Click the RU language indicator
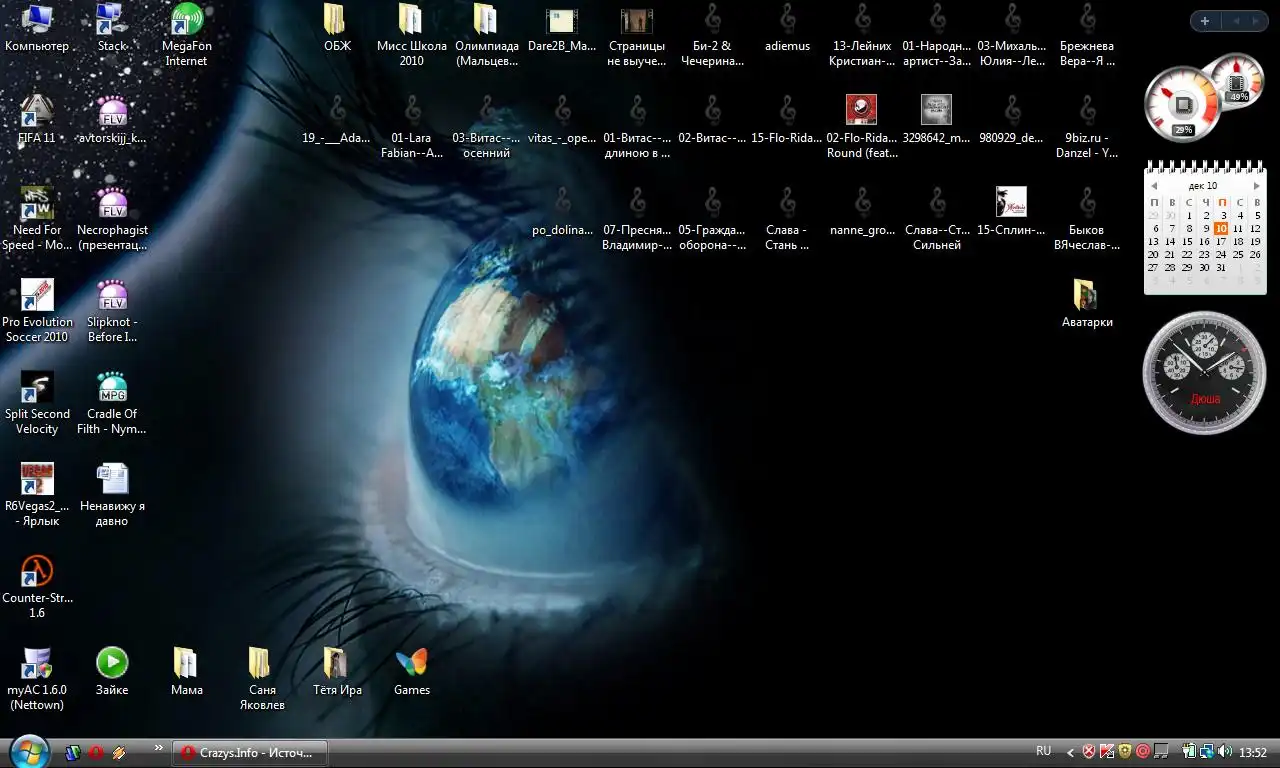This screenshot has width=1280, height=768. [1043, 751]
